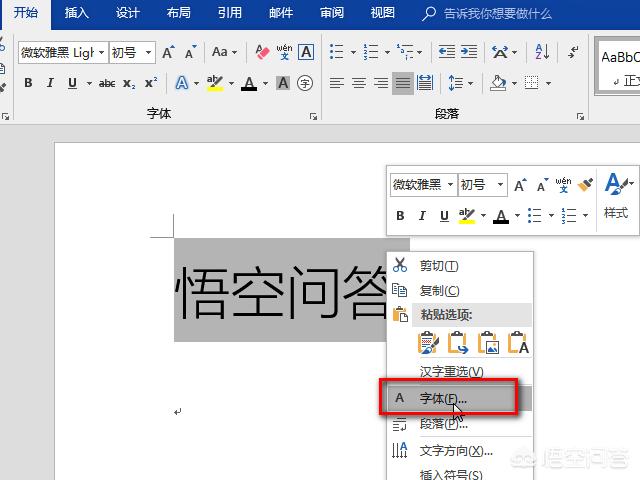Open ribbon font size dropdown
Viewport: 640px width, 480px height.
(x=149, y=52)
